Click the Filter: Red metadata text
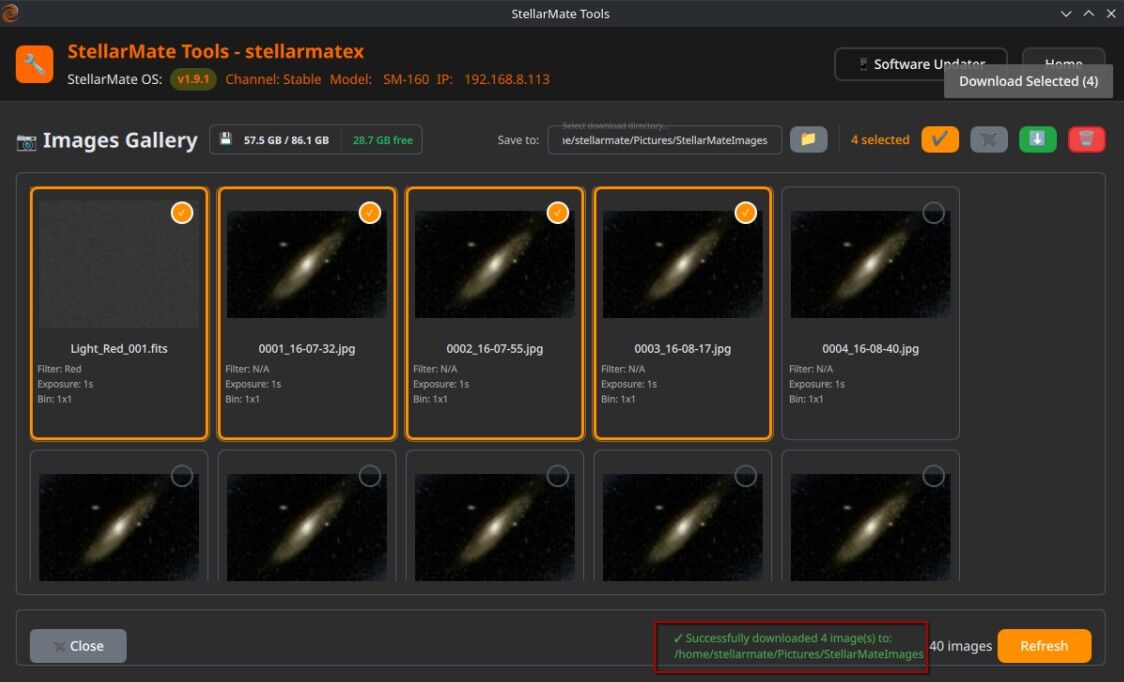The width and height of the screenshot is (1124, 682). 59,369
